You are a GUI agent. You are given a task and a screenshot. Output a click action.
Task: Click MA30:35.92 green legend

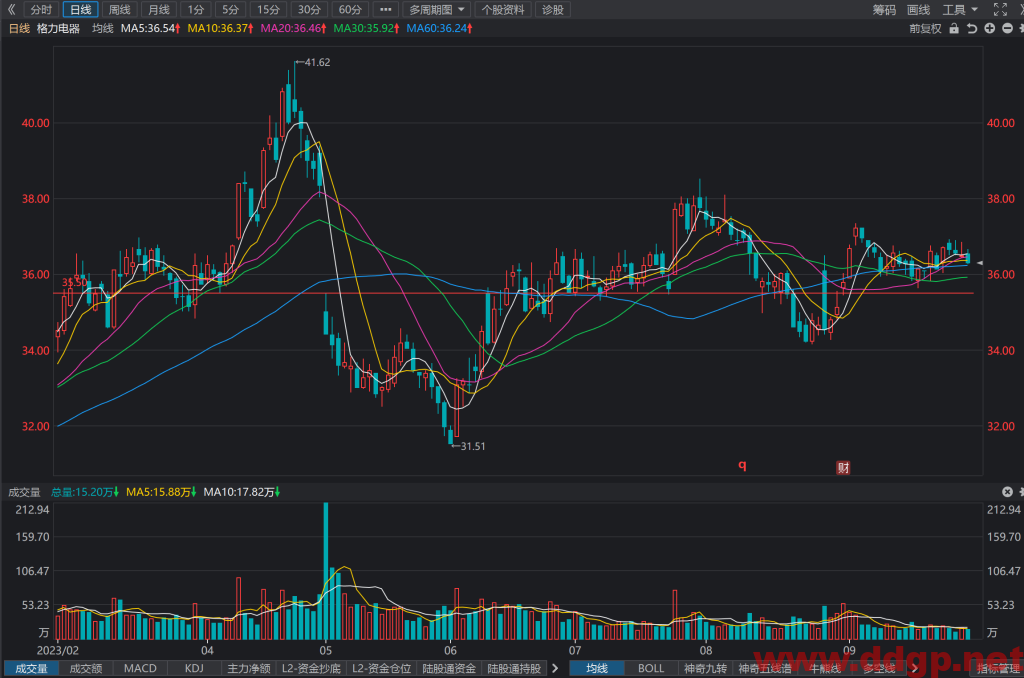point(366,28)
